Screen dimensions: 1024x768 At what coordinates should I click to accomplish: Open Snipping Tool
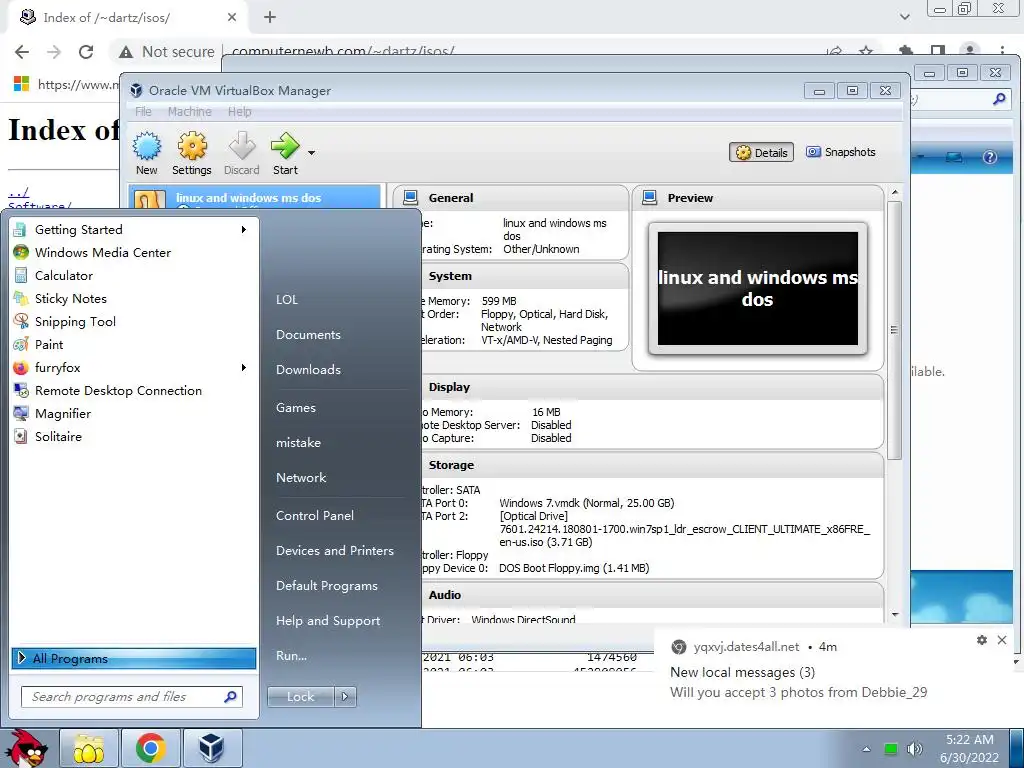tap(131, 321)
